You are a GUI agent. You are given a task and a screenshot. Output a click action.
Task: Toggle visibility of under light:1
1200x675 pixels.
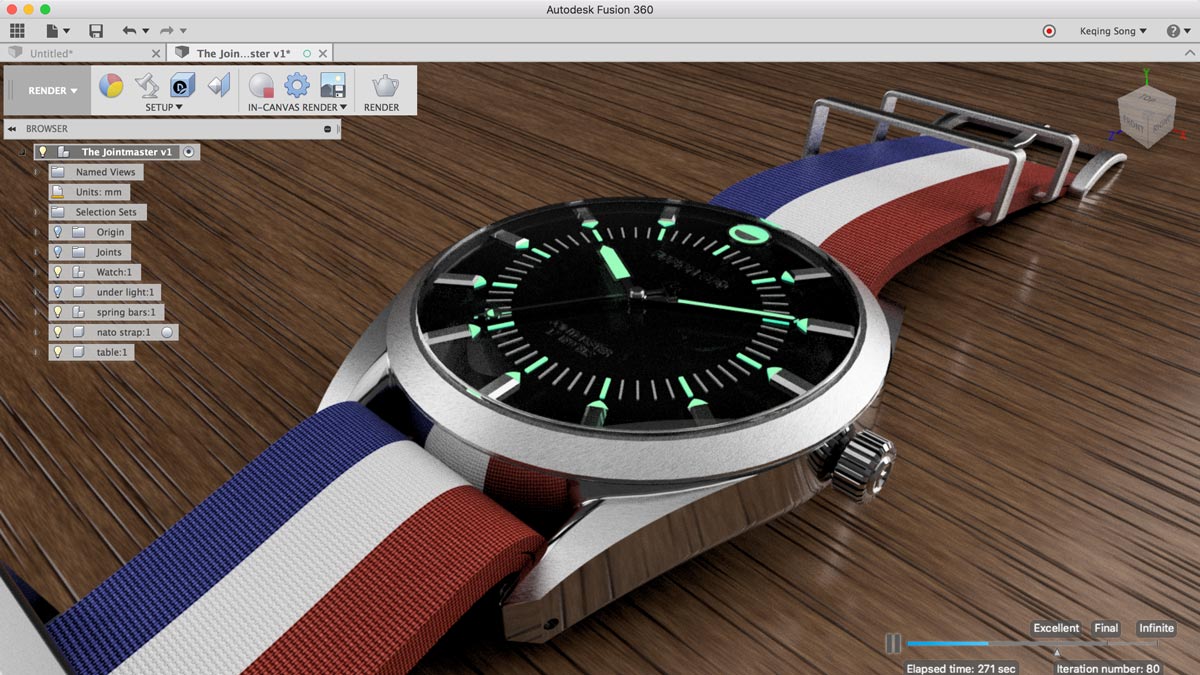click(x=58, y=292)
